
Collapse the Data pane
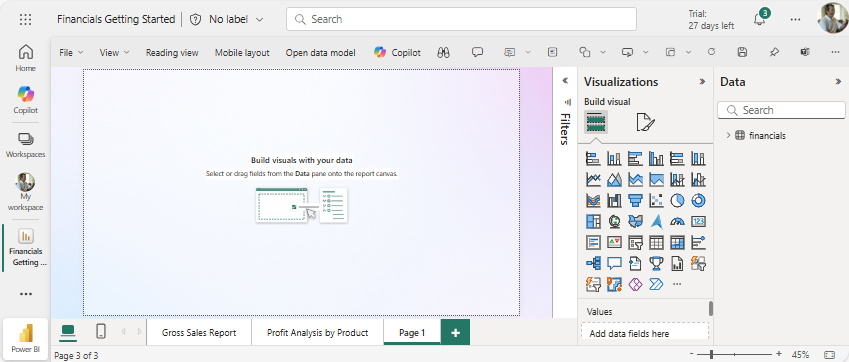(839, 82)
